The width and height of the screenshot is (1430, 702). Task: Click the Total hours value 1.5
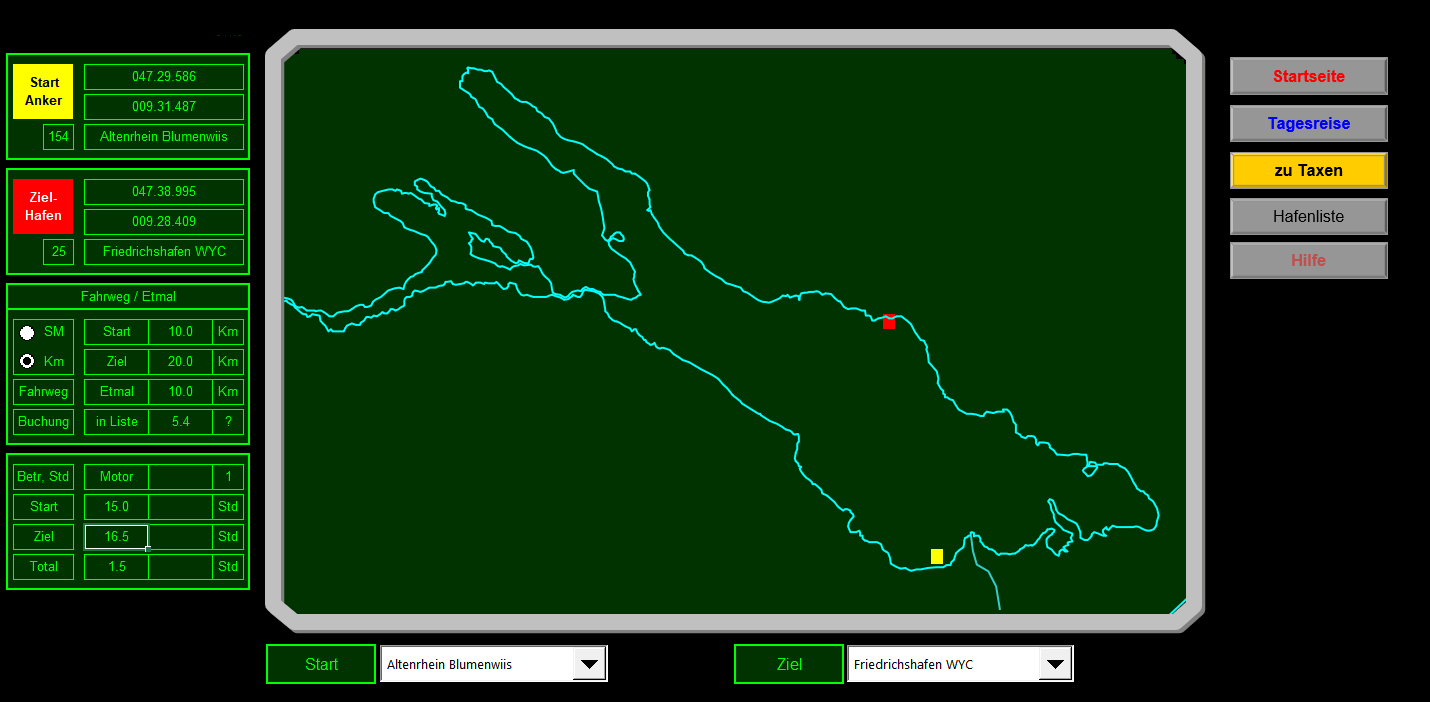click(x=116, y=566)
